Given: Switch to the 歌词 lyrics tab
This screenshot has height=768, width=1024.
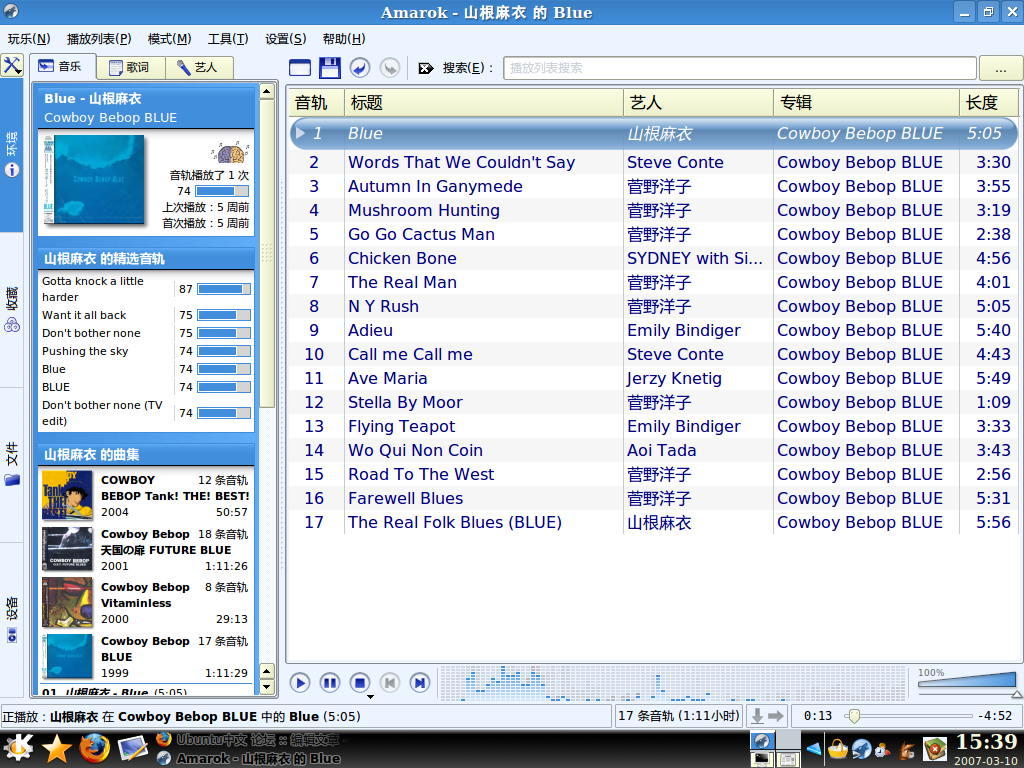Looking at the screenshot, I should [131, 68].
